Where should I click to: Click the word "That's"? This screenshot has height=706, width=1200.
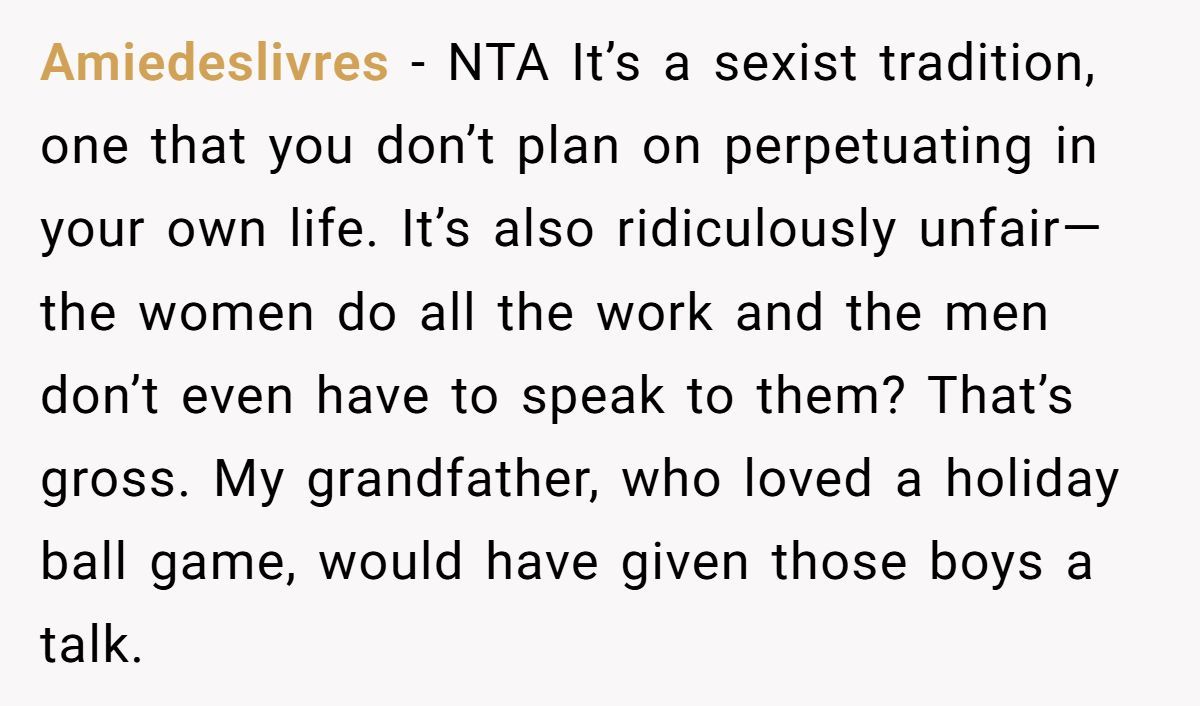click(1001, 397)
